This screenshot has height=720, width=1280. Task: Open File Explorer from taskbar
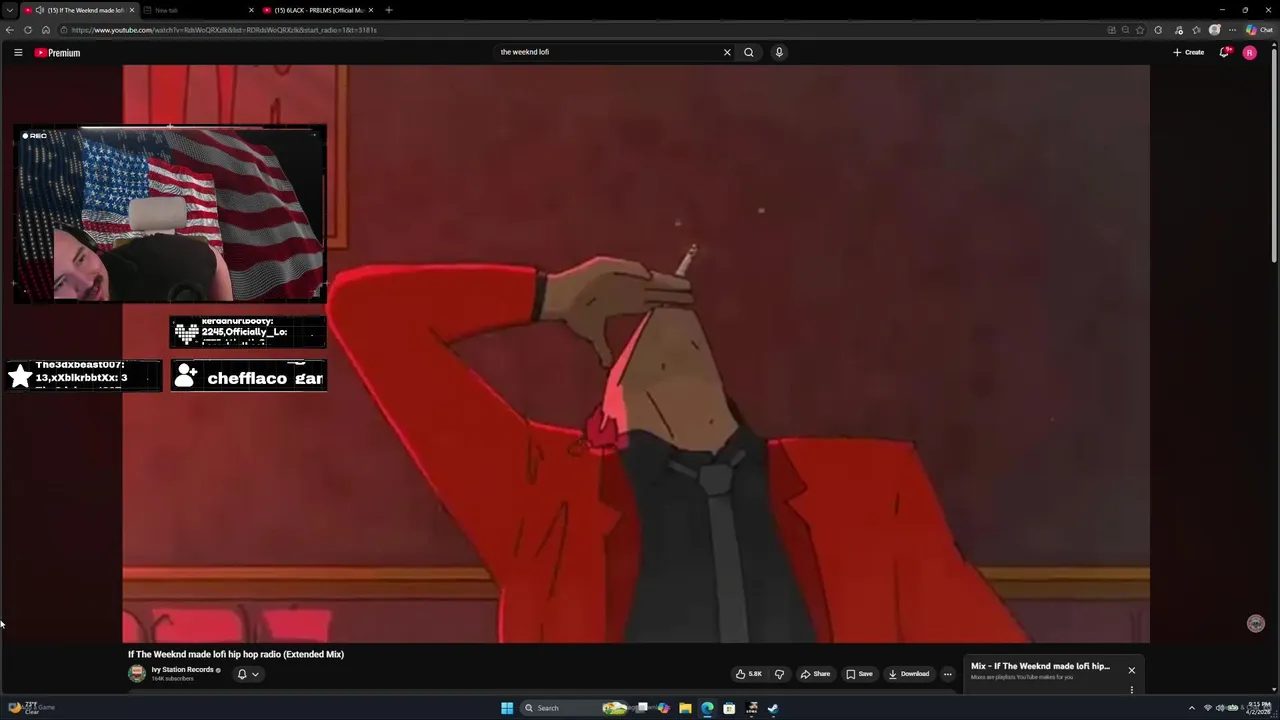pyautogui.click(x=685, y=708)
